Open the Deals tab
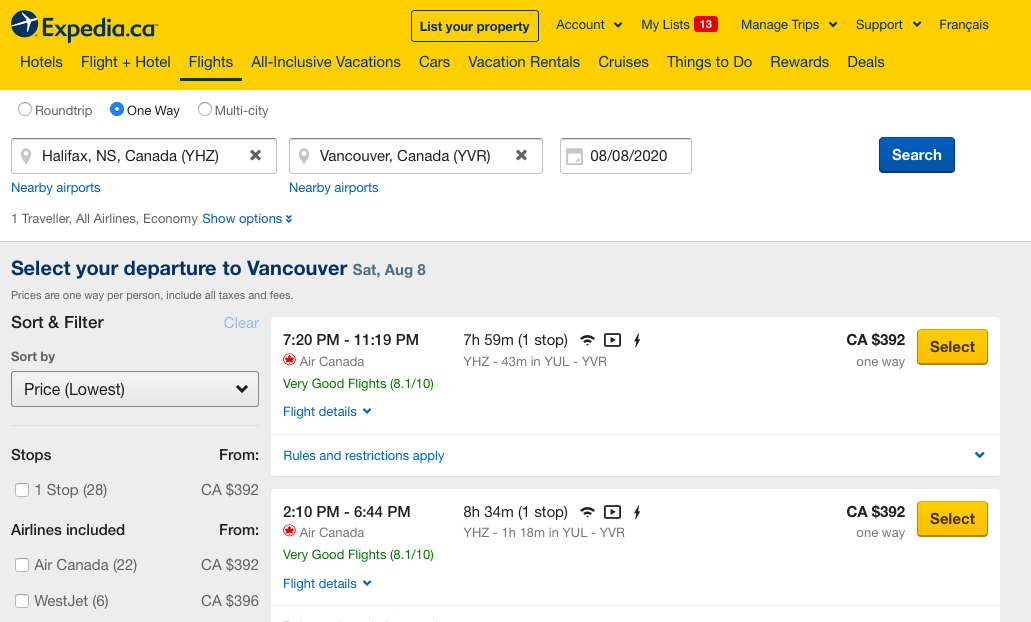The image size is (1031, 622). [x=866, y=62]
